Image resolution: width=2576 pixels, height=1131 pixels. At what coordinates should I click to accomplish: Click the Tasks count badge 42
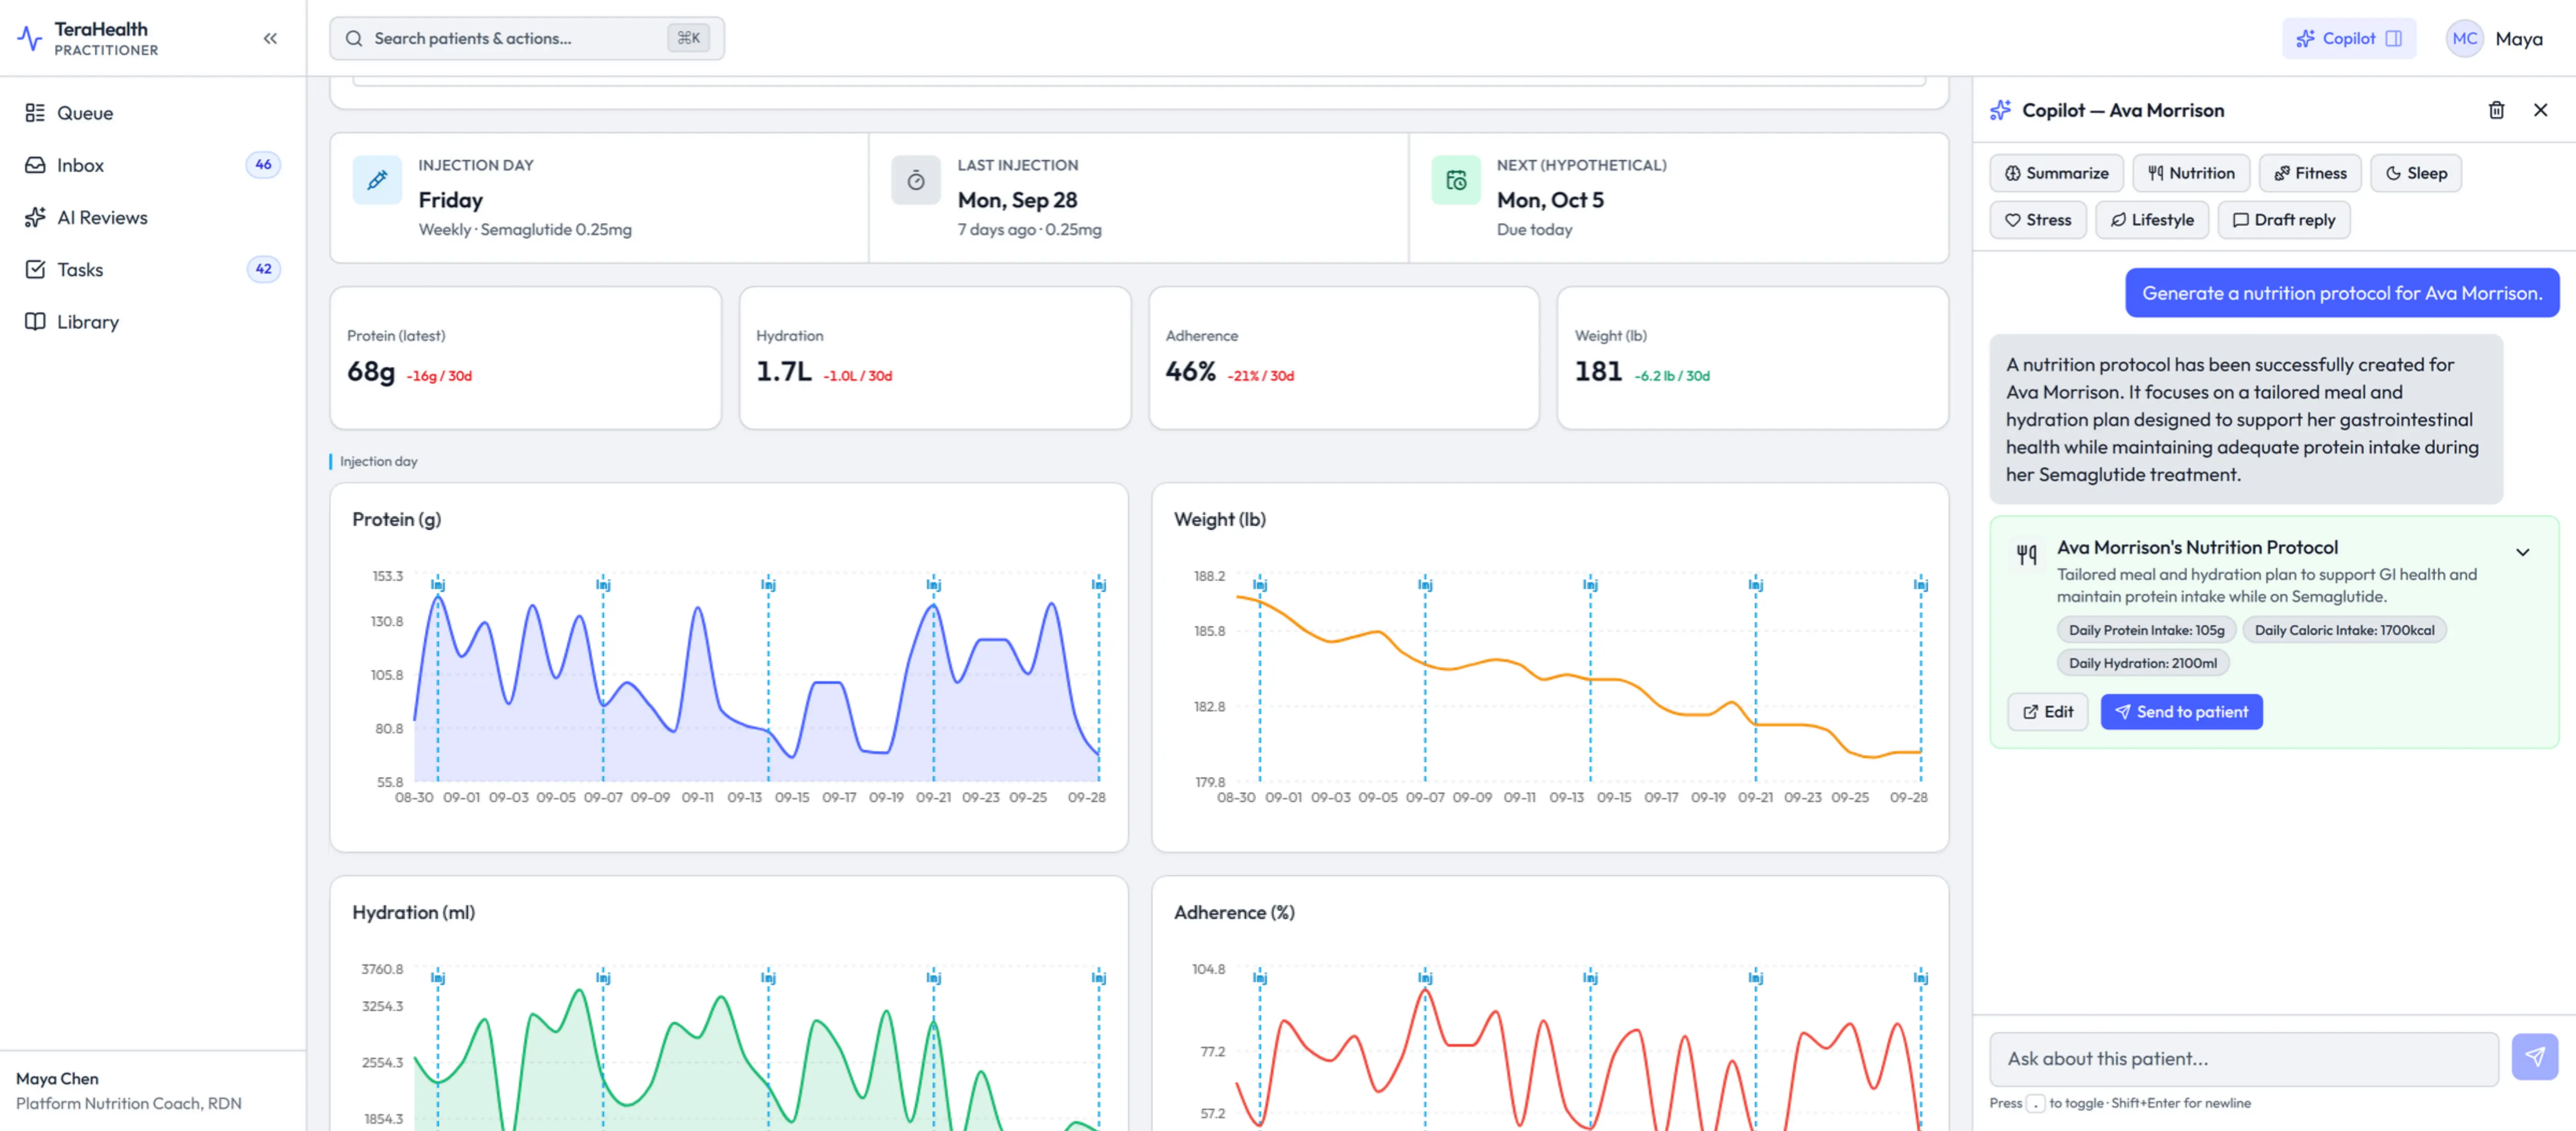[x=263, y=269]
